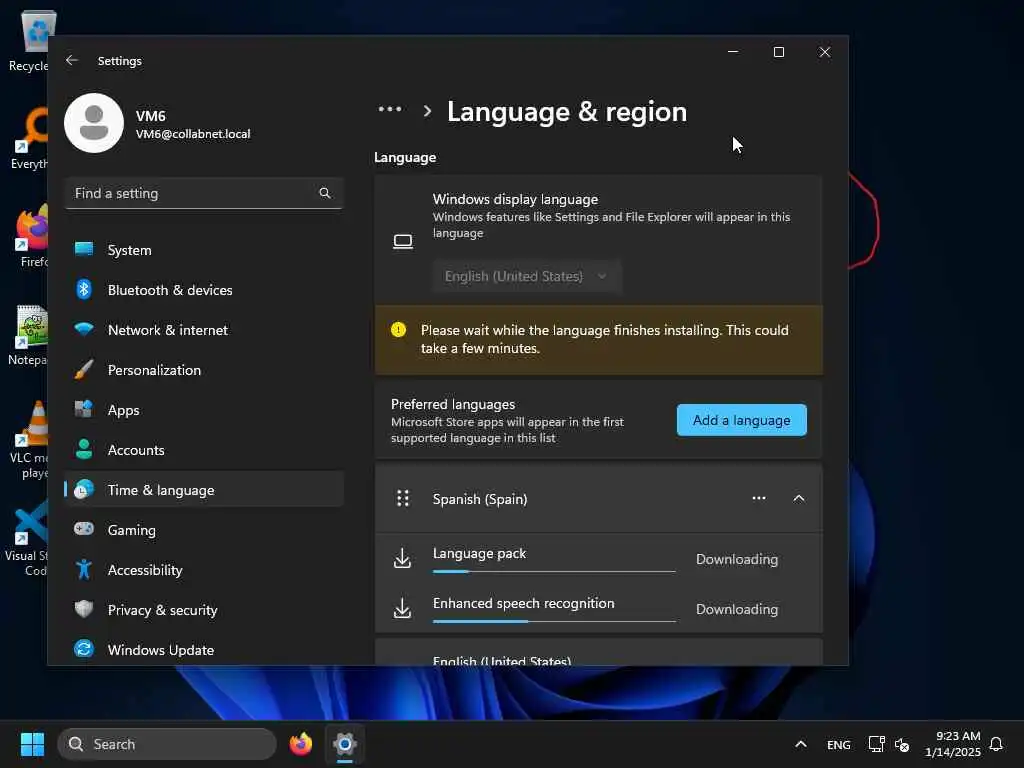Click the Downloading status for Enhanced speech recognition
Image resolution: width=1024 pixels, height=768 pixels.
click(737, 609)
